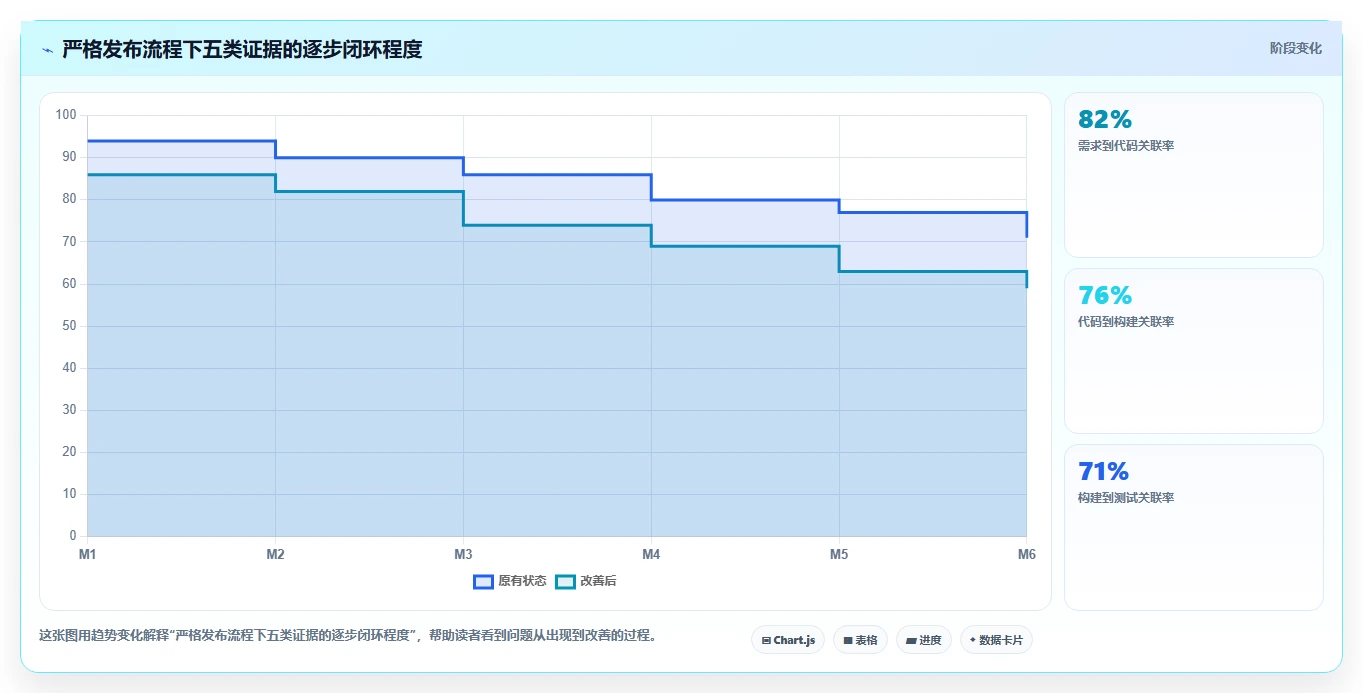Click the table icon in the 表格 chip
This screenshot has width=1363, height=693.
(x=848, y=640)
